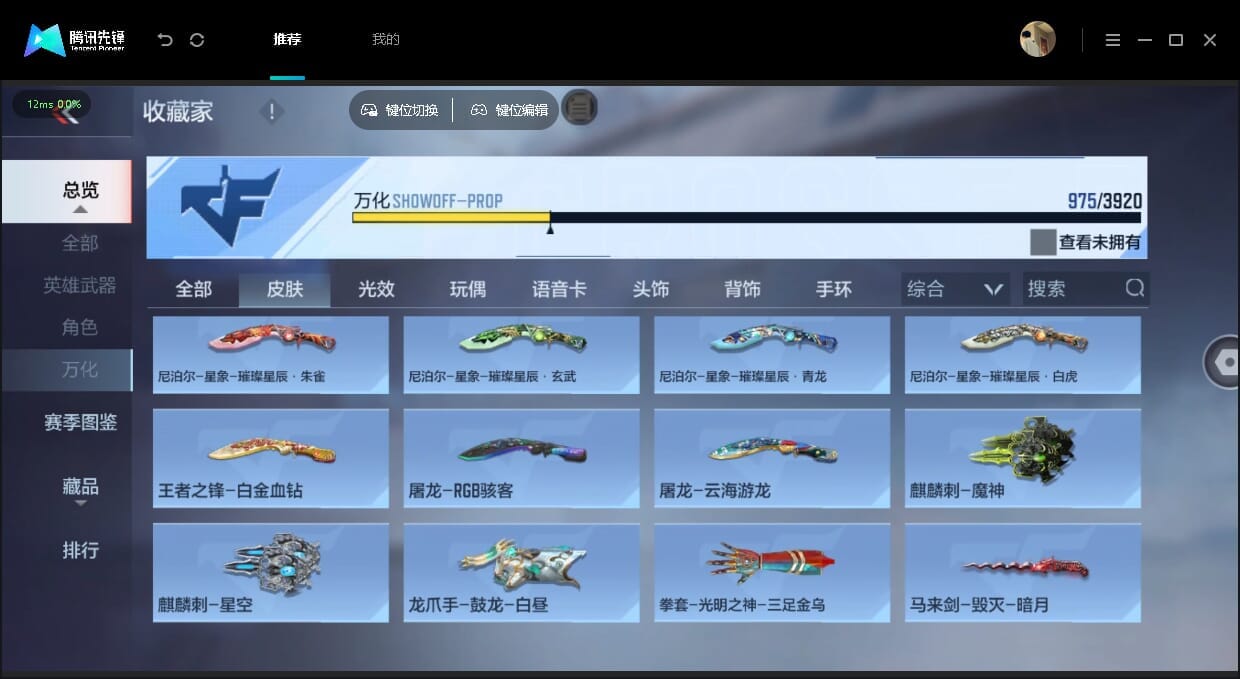
Task: Open 键位编辑 key mapping editor
Action: 509,110
